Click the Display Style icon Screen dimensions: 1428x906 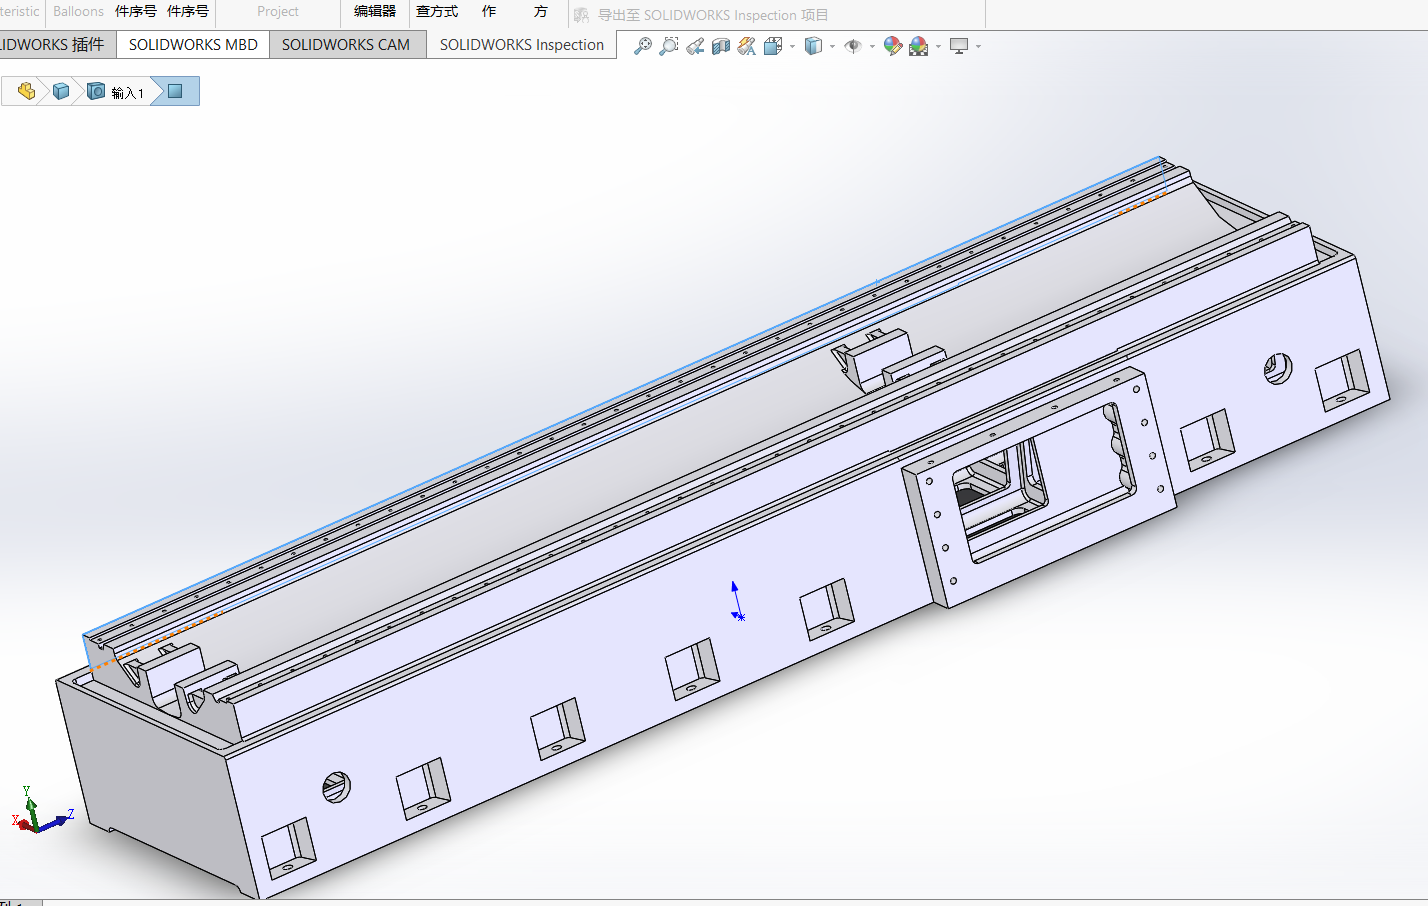(813, 46)
